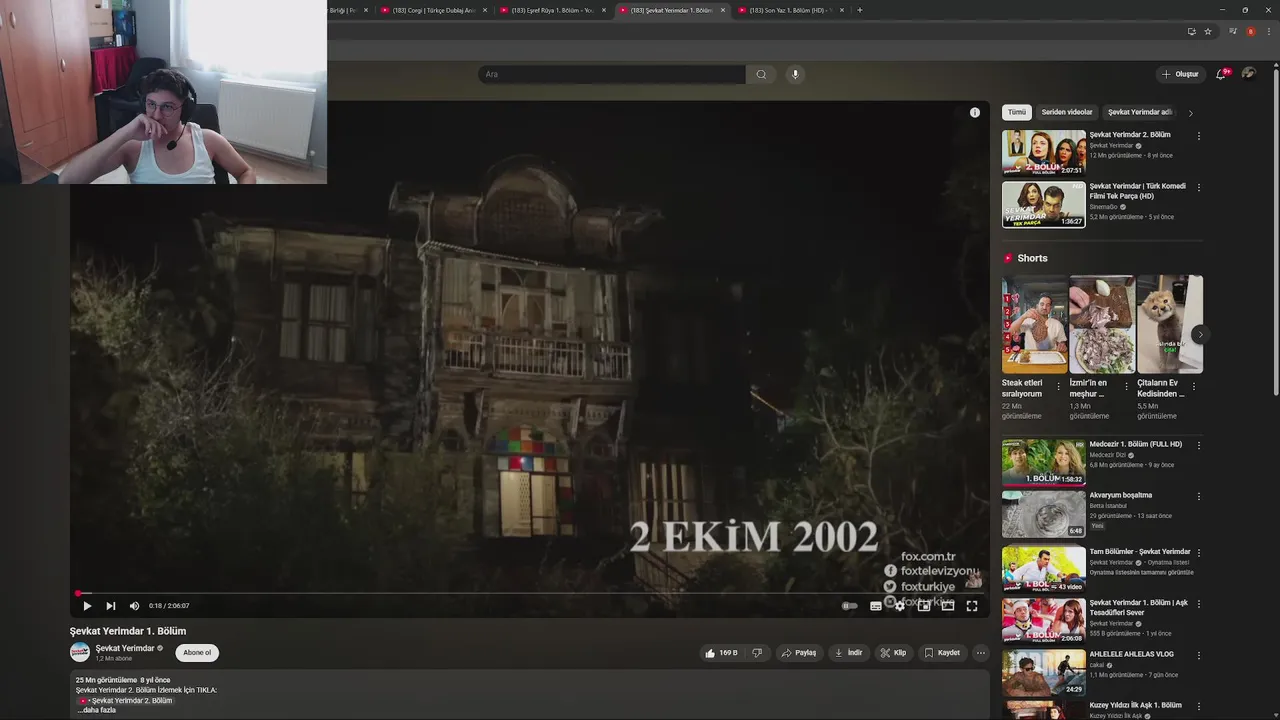Viewport: 1280px width, 720px height.
Task: Open options for AHLELELE AHLELAS VLOG
Action: pyautogui.click(x=1199, y=655)
